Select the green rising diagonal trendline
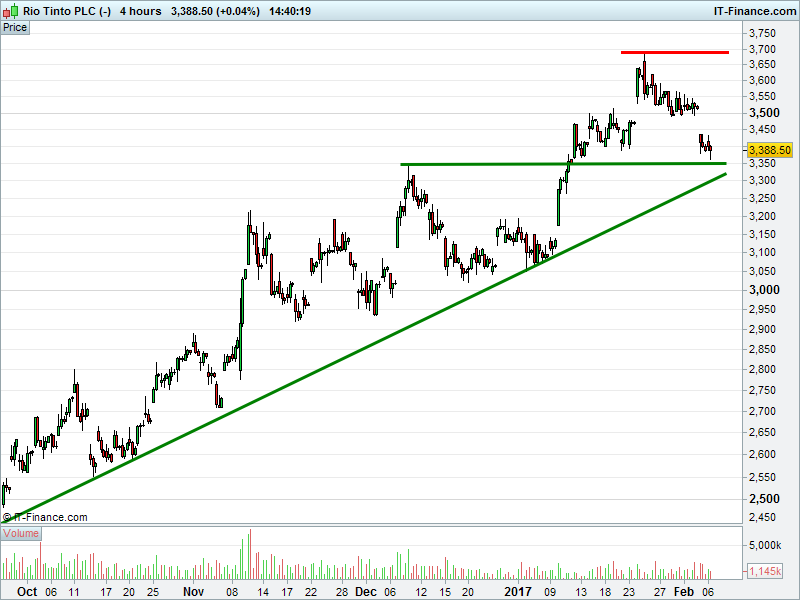The image size is (800, 600). [x=363, y=348]
